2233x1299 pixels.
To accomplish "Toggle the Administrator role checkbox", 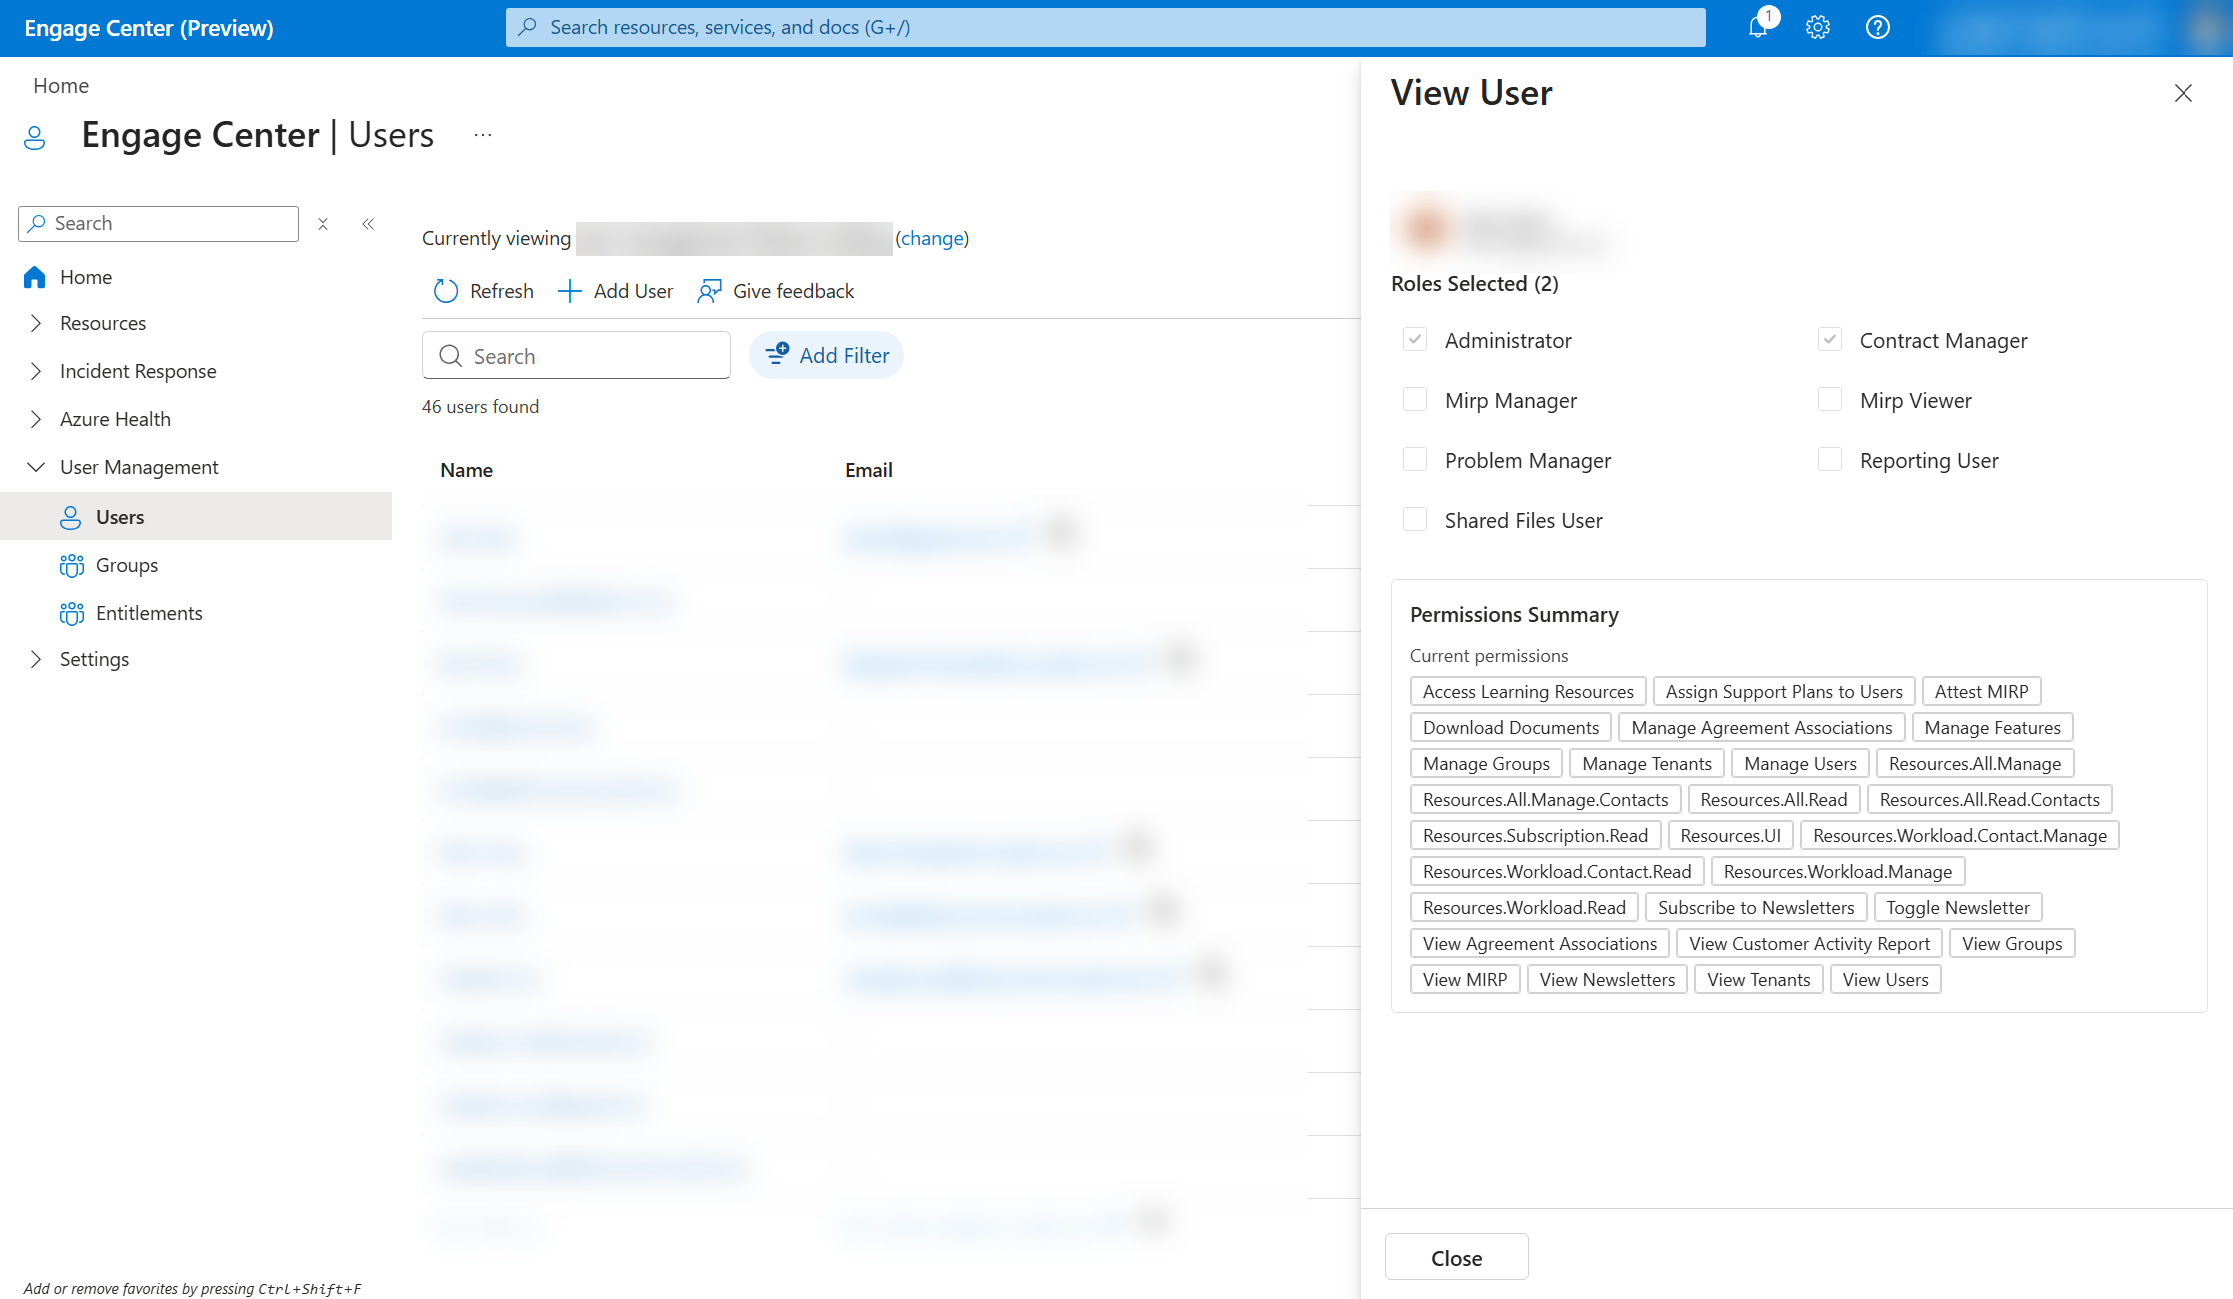I will pos(1415,340).
